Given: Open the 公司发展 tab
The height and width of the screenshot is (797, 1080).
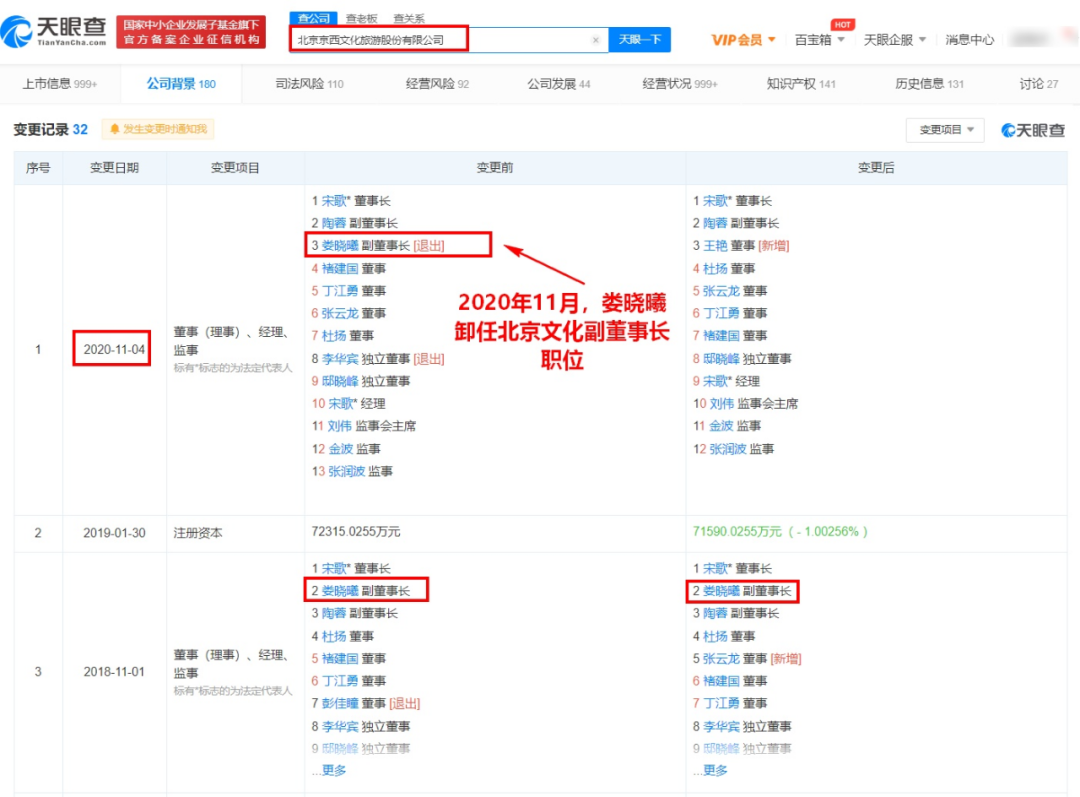Looking at the screenshot, I should click(x=559, y=84).
